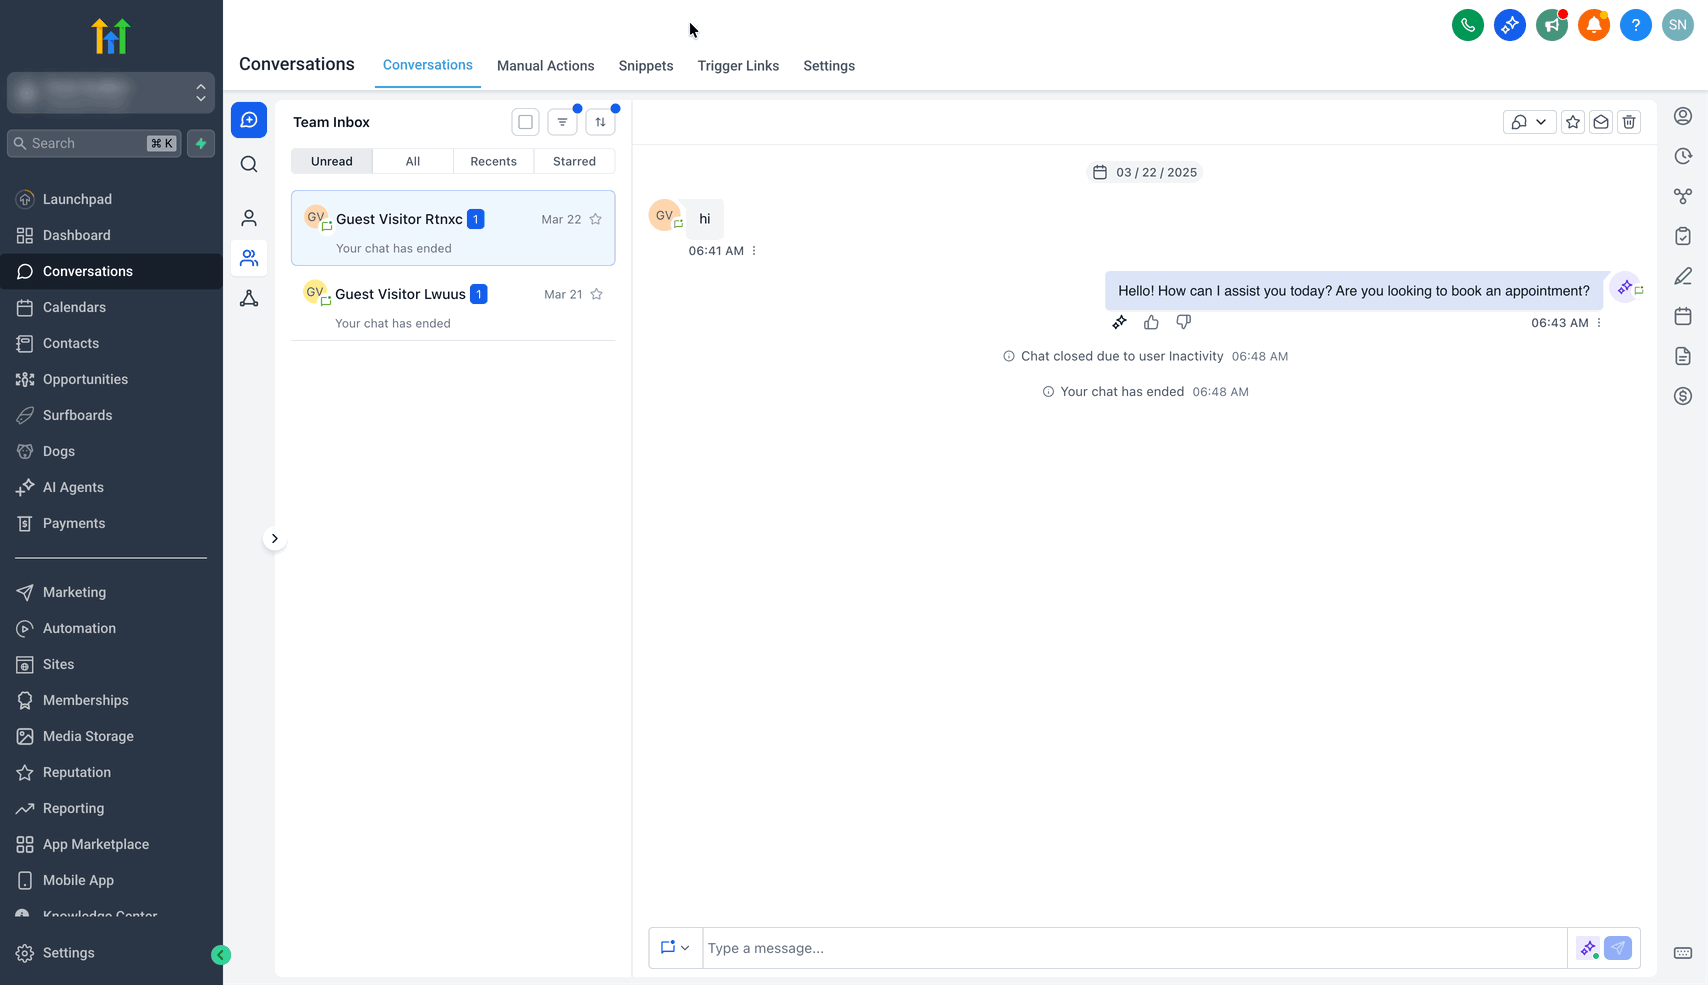Image resolution: width=1708 pixels, height=985 pixels.
Task: Tick the select-all conversations checkbox
Action: [x=525, y=122]
